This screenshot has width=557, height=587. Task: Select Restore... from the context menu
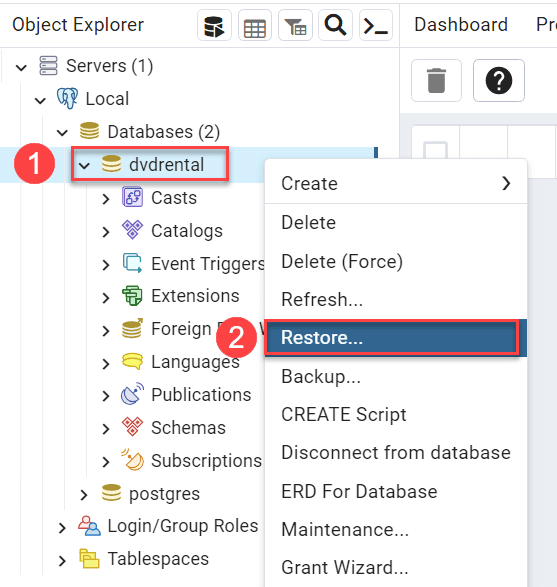(x=392, y=338)
